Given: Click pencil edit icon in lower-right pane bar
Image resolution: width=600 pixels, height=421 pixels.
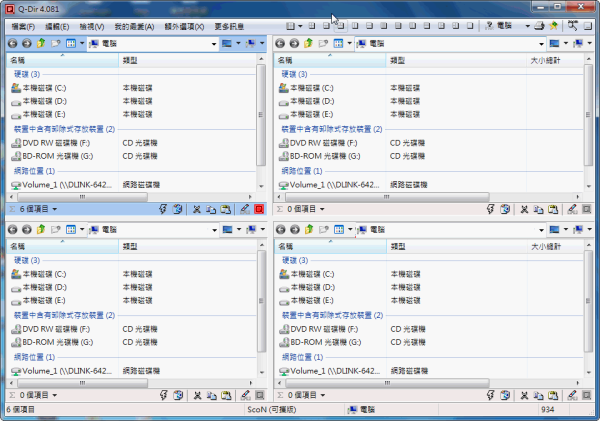Looking at the screenshot, I should click(572, 395).
